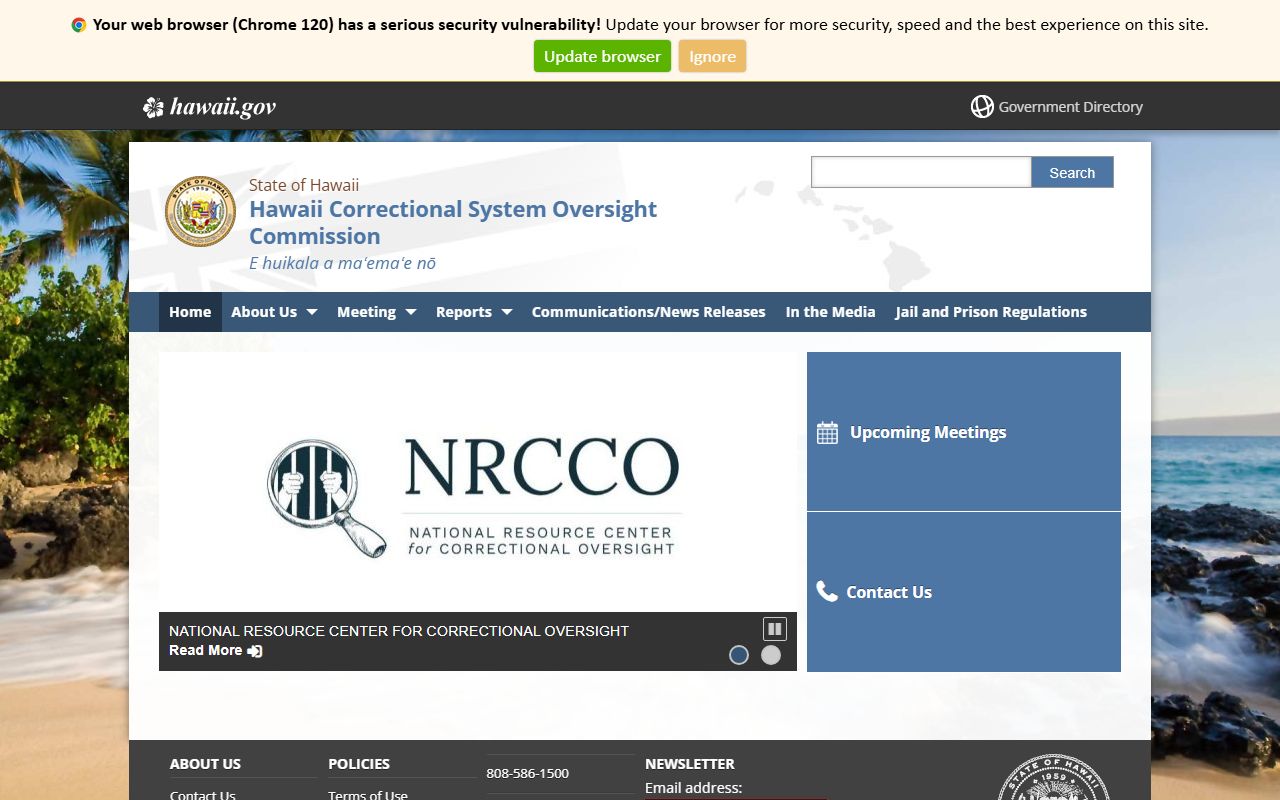
Task: Click the slide caption National Resource Center
Action: (x=399, y=631)
